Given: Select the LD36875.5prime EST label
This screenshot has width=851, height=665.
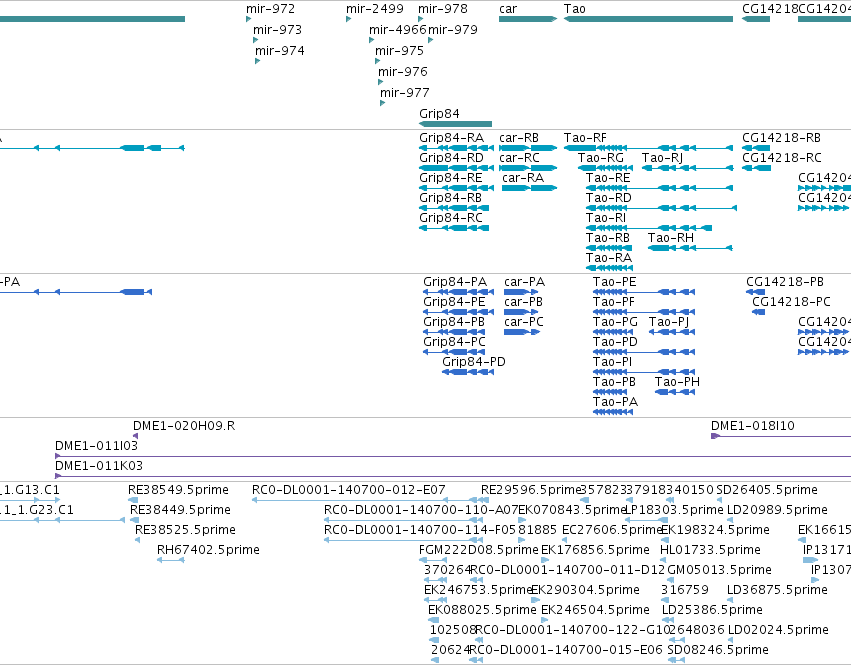Looking at the screenshot, I should point(778,590).
